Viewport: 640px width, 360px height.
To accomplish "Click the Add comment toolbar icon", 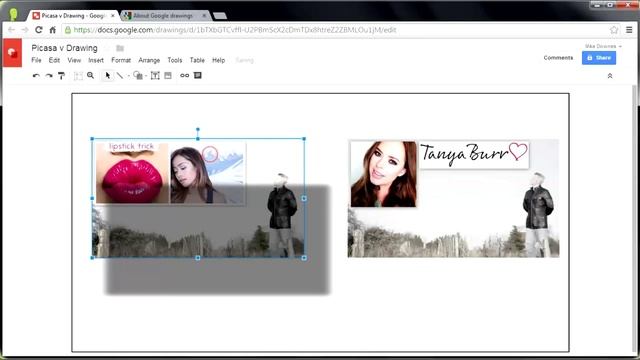I will click(x=198, y=76).
